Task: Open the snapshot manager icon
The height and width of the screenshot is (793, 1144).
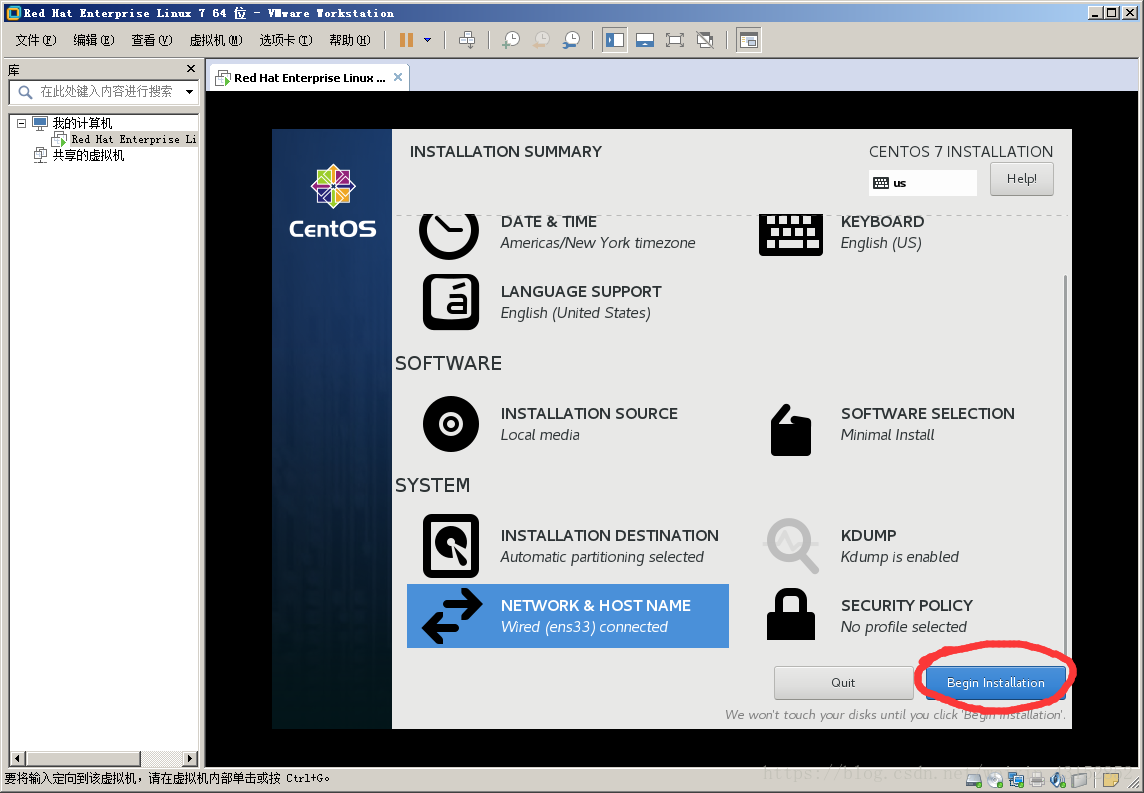Action: pyautogui.click(x=571, y=40)
